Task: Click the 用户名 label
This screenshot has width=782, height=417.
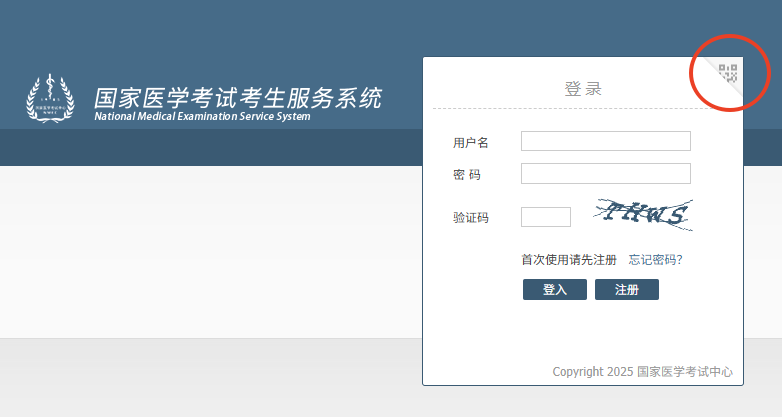Action: pos(470,143)
